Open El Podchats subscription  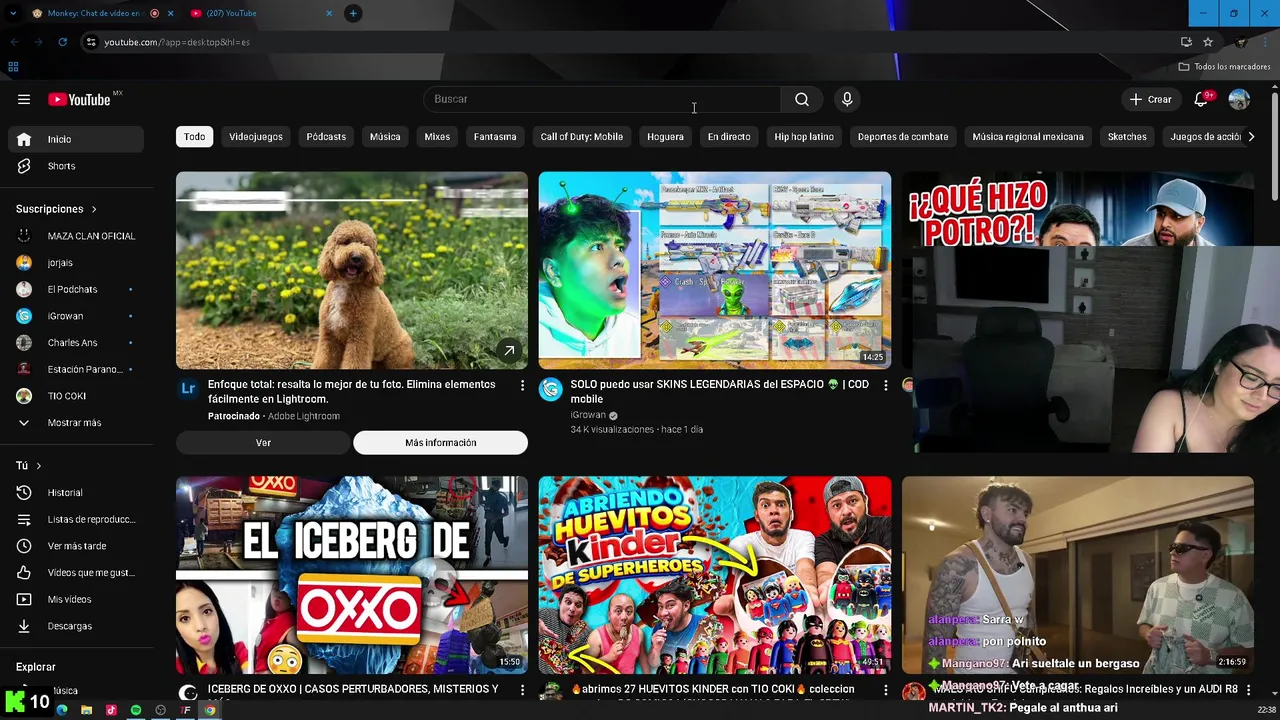click(76, 289)
